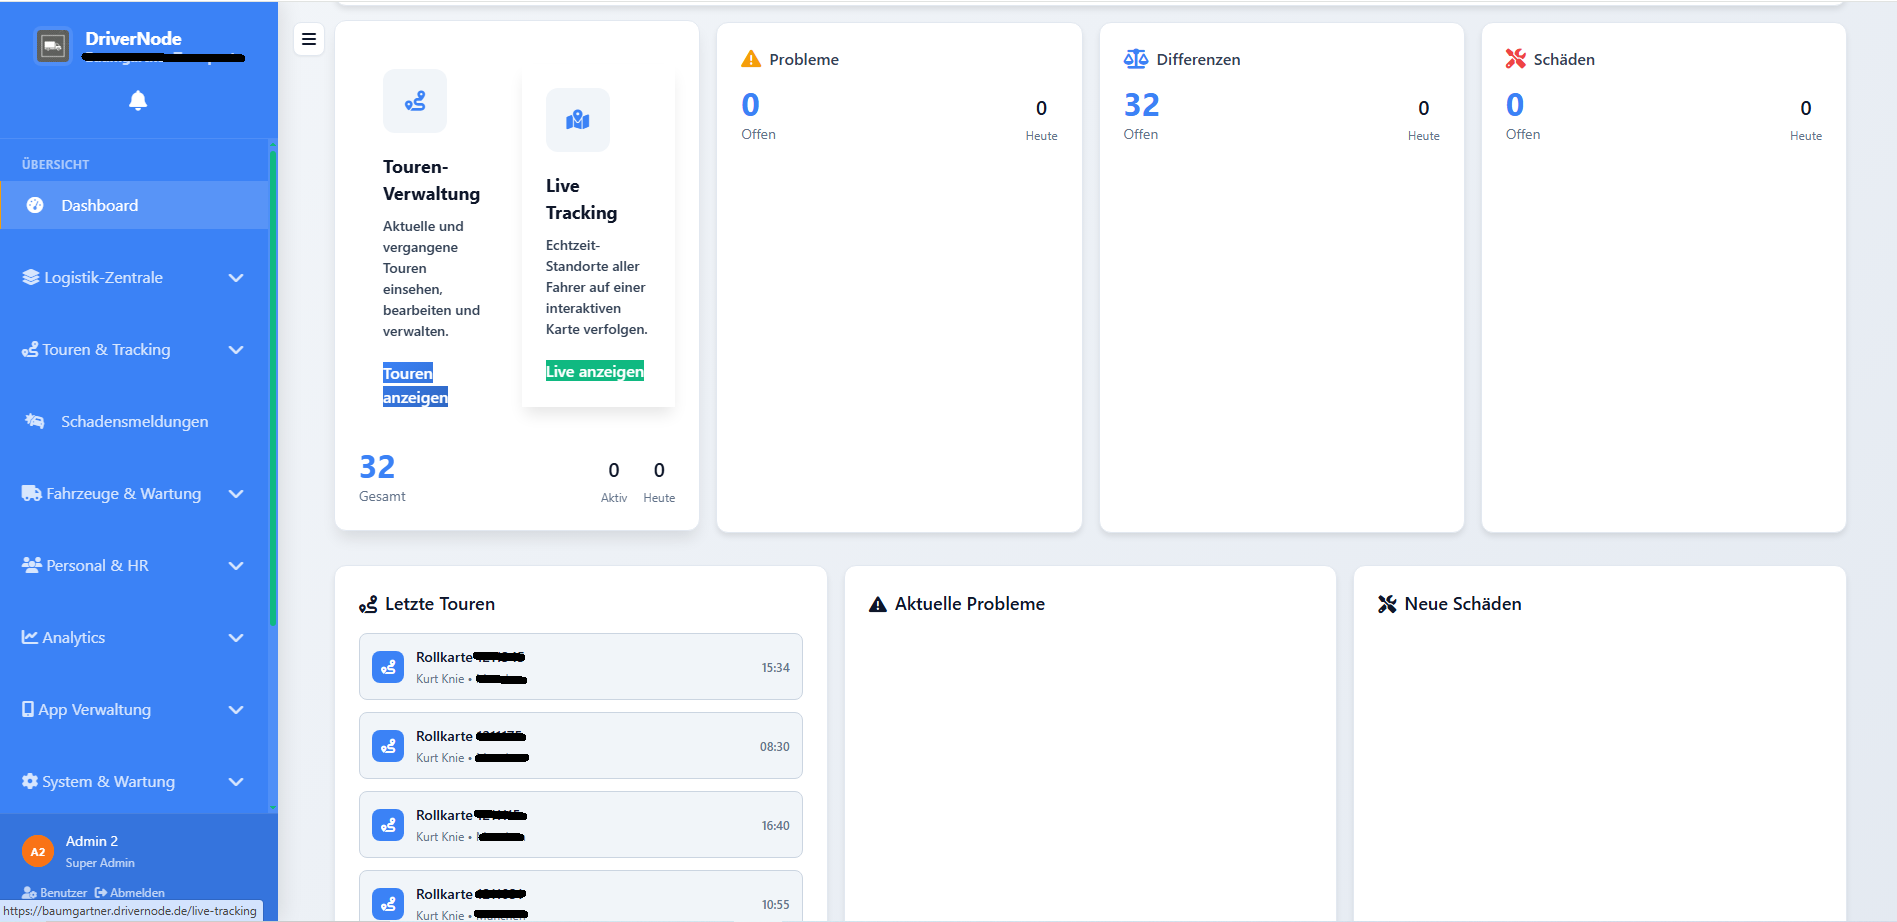Open the Dashboard menu item
The image size is (1897, 922).
[x=134, y=205]
